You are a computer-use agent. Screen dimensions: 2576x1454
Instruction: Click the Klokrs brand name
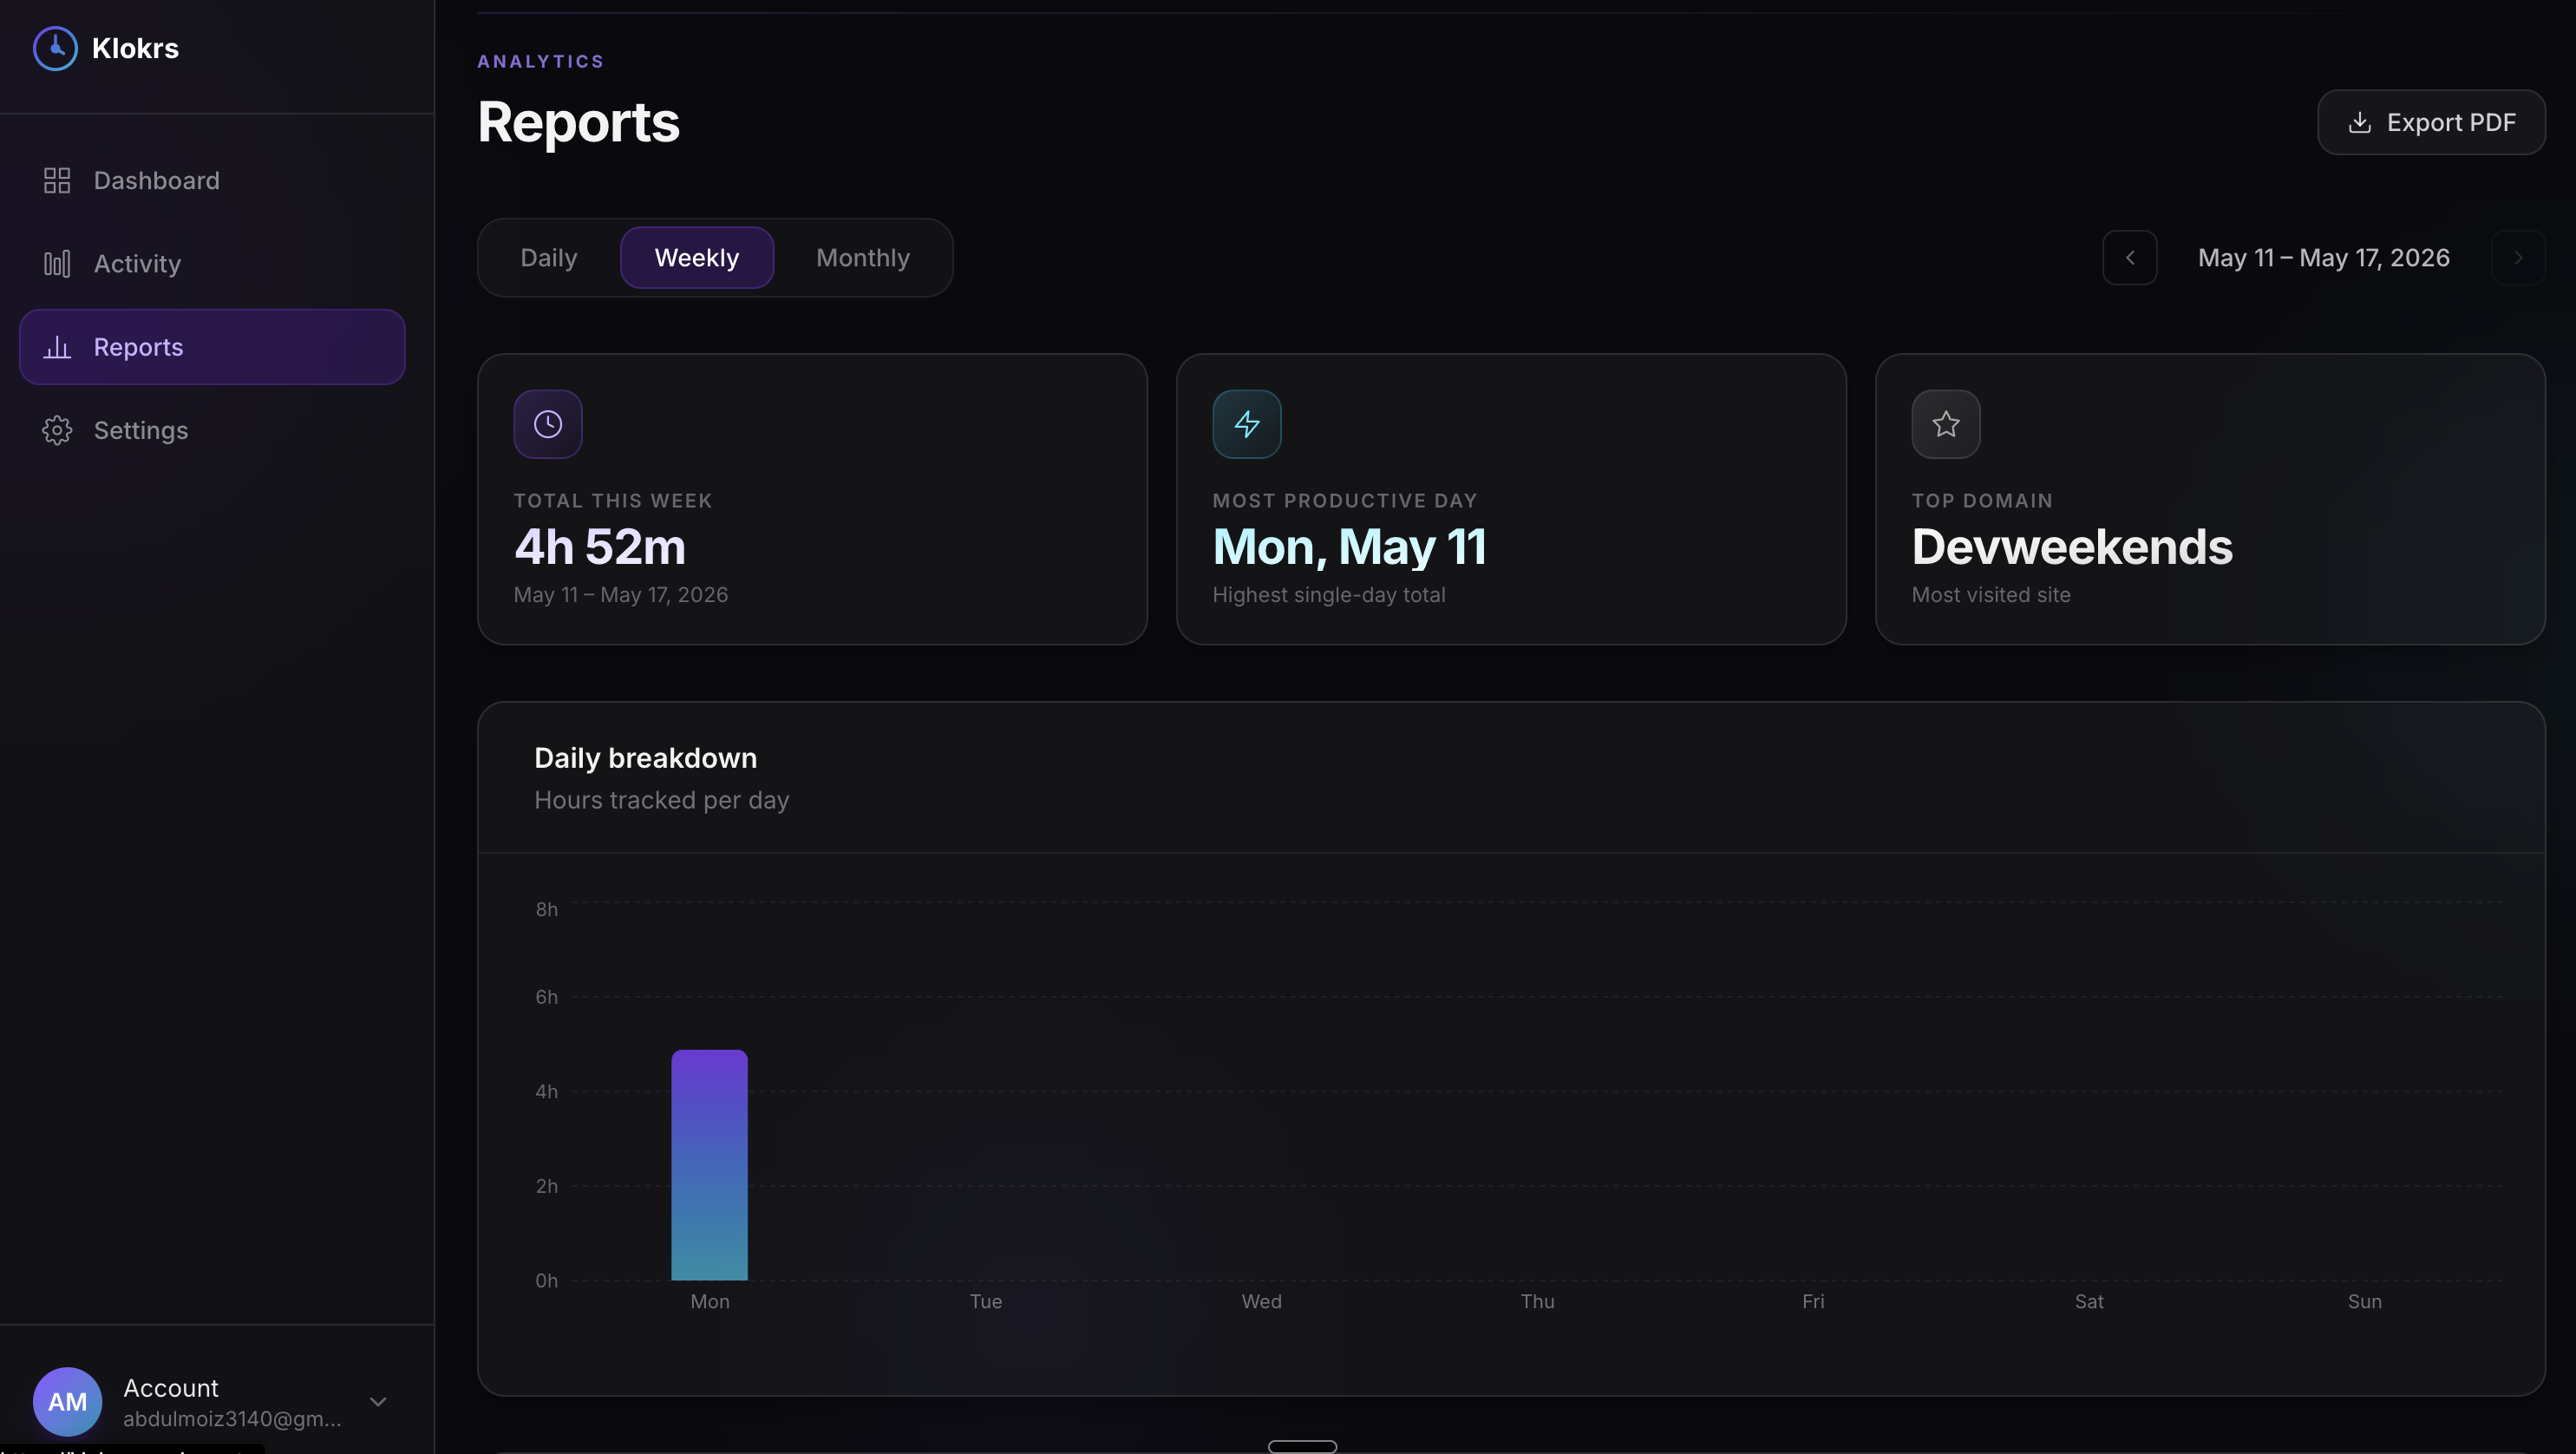[135, 48]
